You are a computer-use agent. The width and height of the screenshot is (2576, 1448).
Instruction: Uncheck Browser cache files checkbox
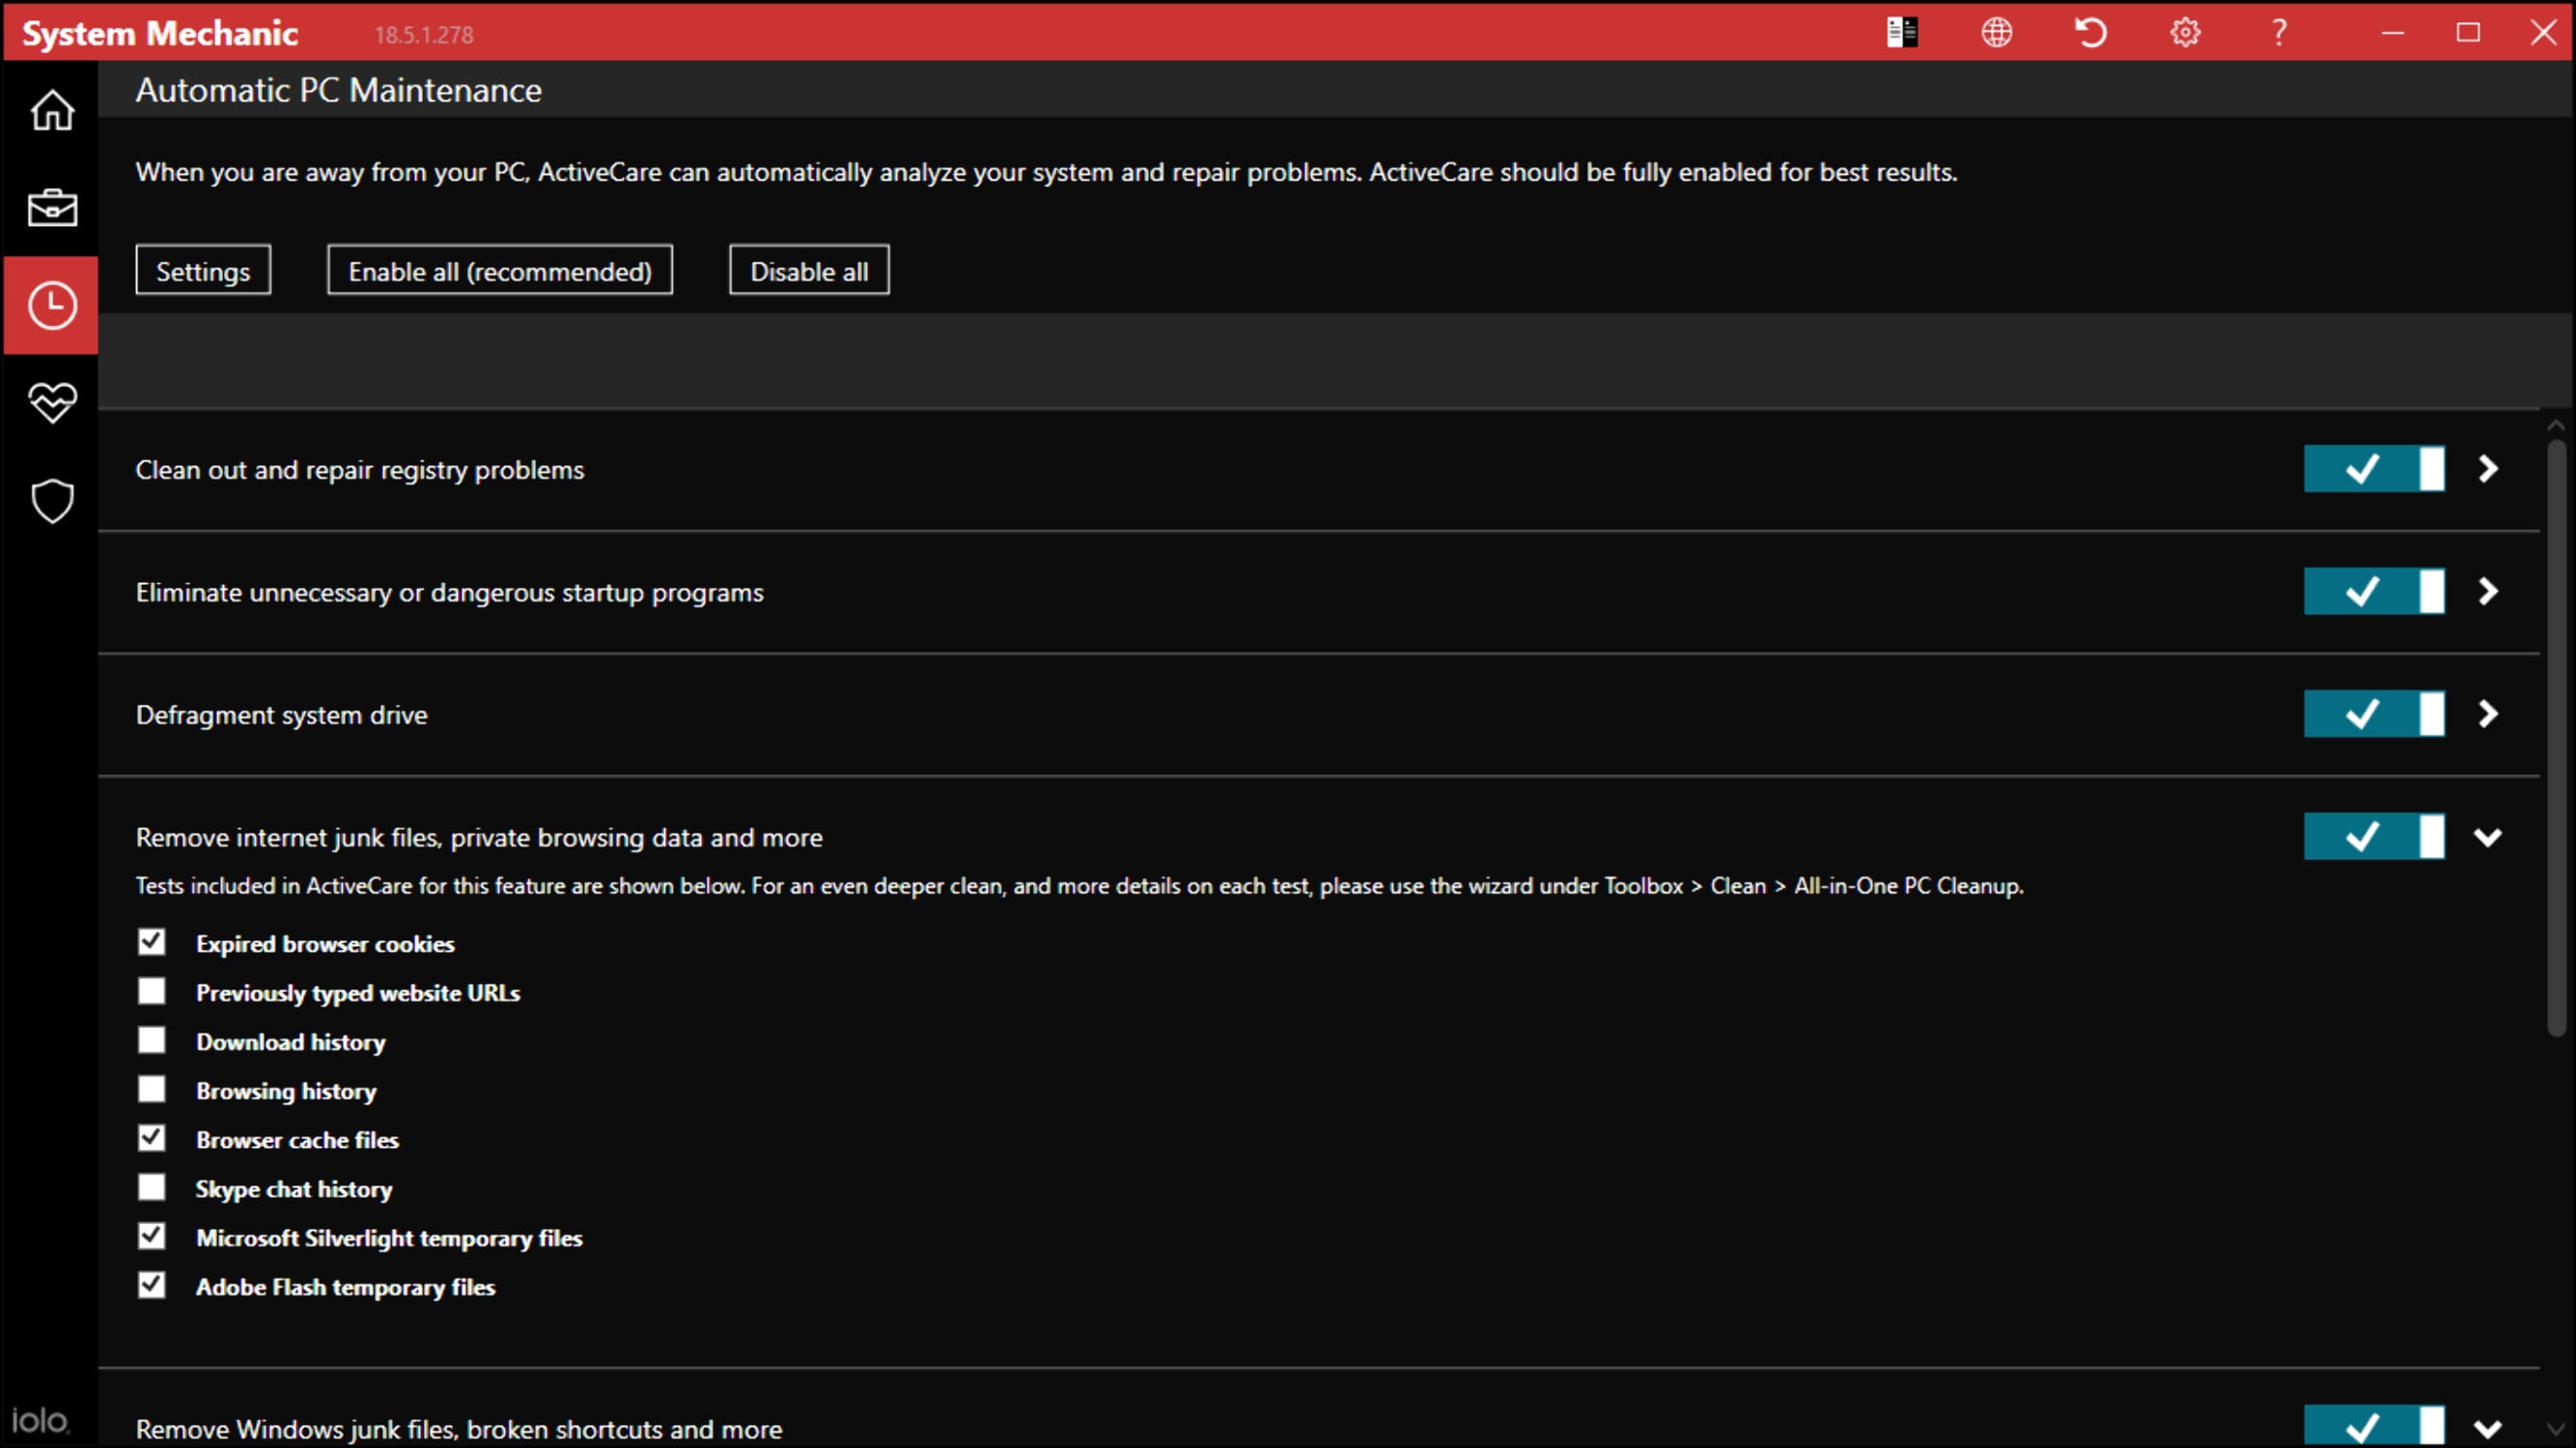152,1138
